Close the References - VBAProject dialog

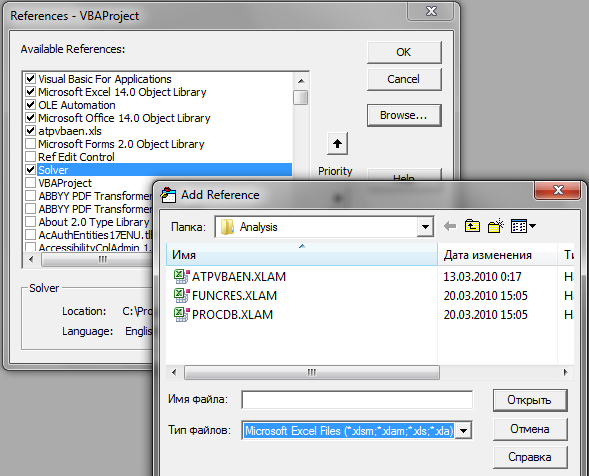coord(431,12)
